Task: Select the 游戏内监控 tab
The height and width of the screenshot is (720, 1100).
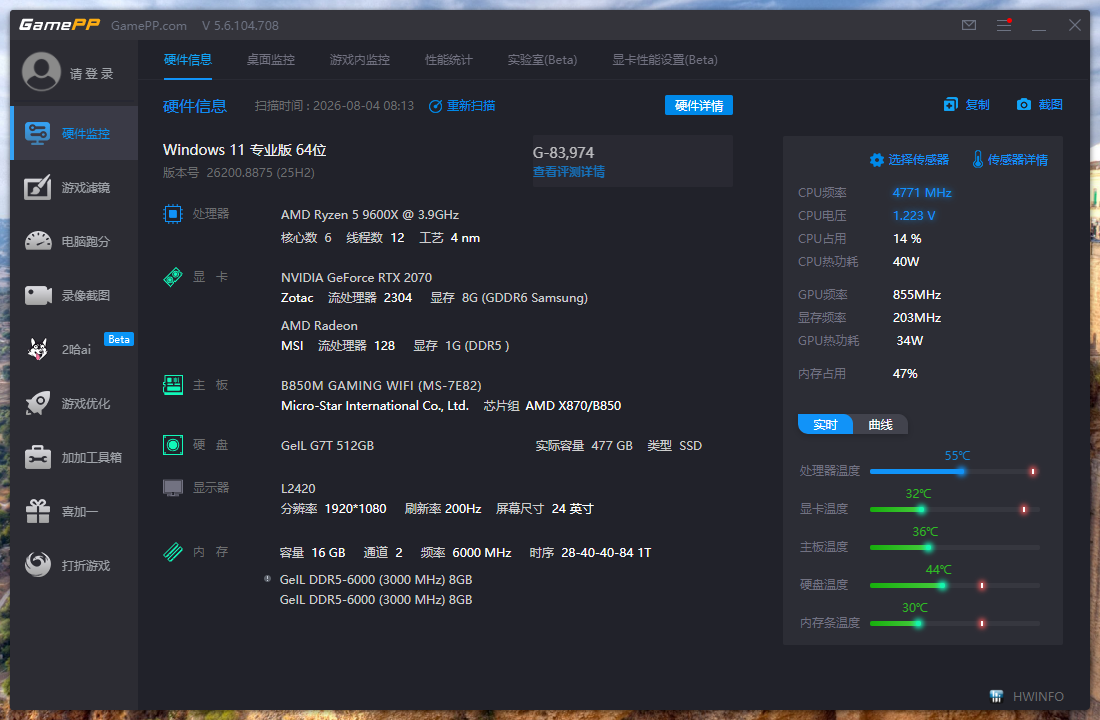Action: 360,60
